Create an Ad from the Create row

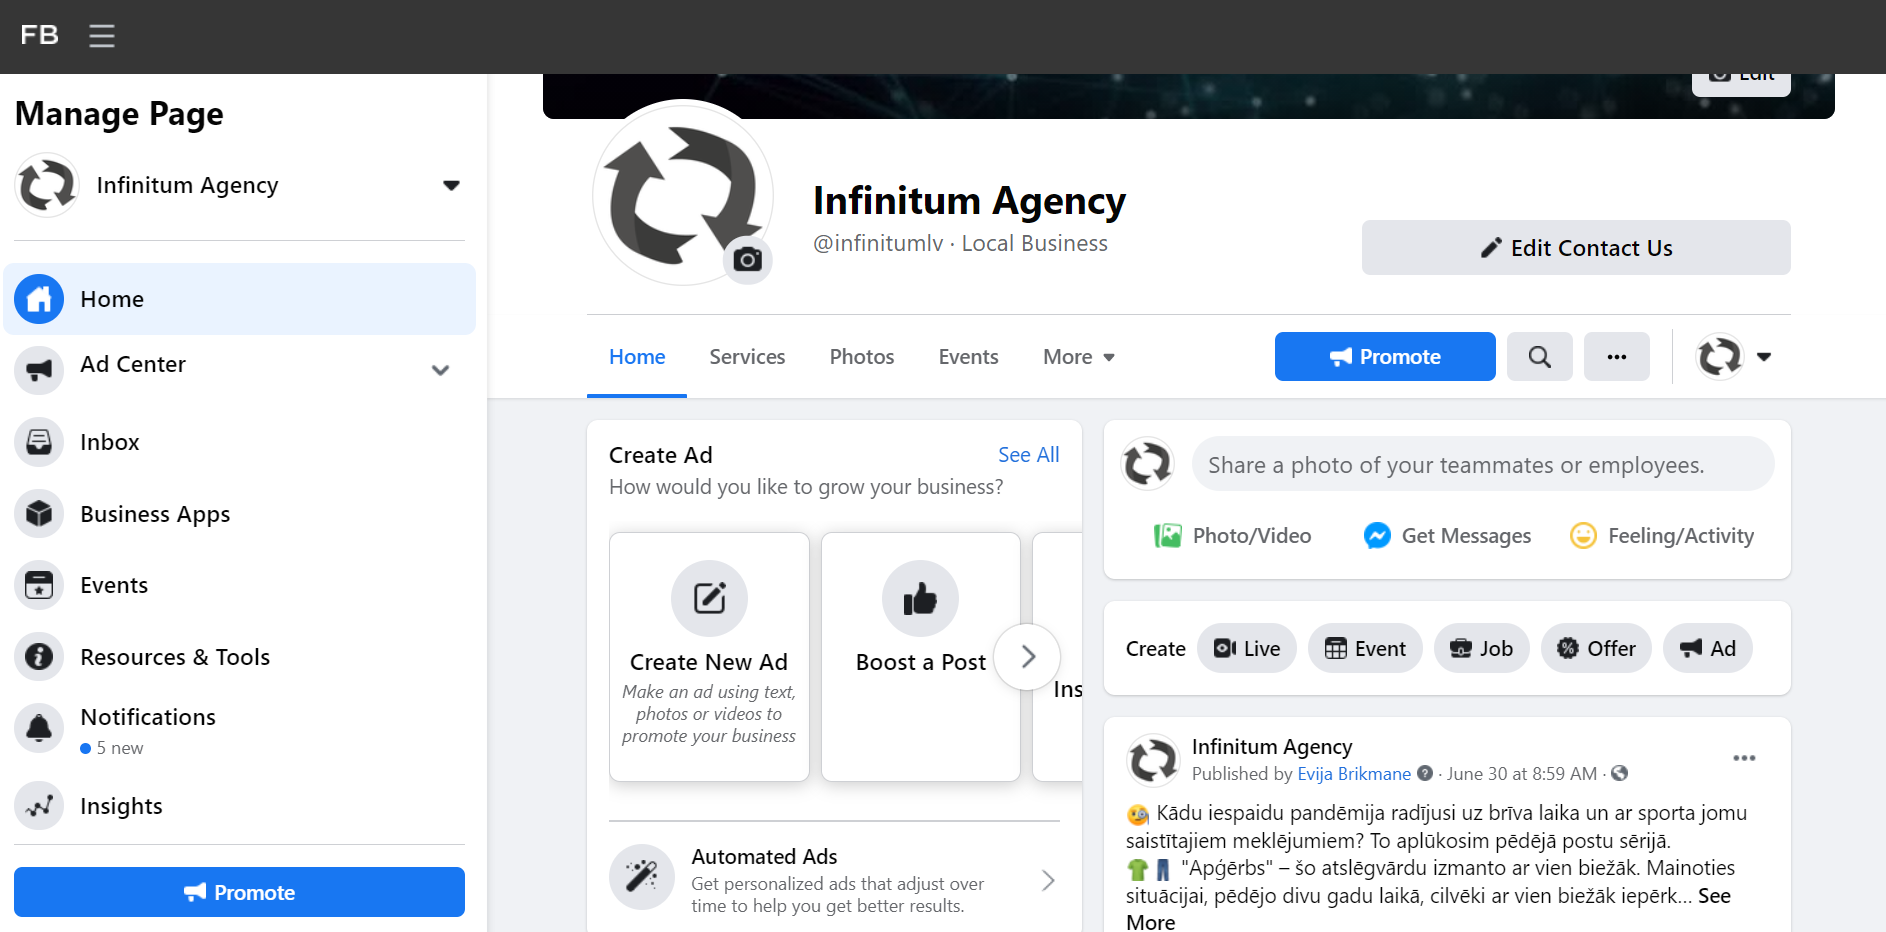coord(1708,649)
